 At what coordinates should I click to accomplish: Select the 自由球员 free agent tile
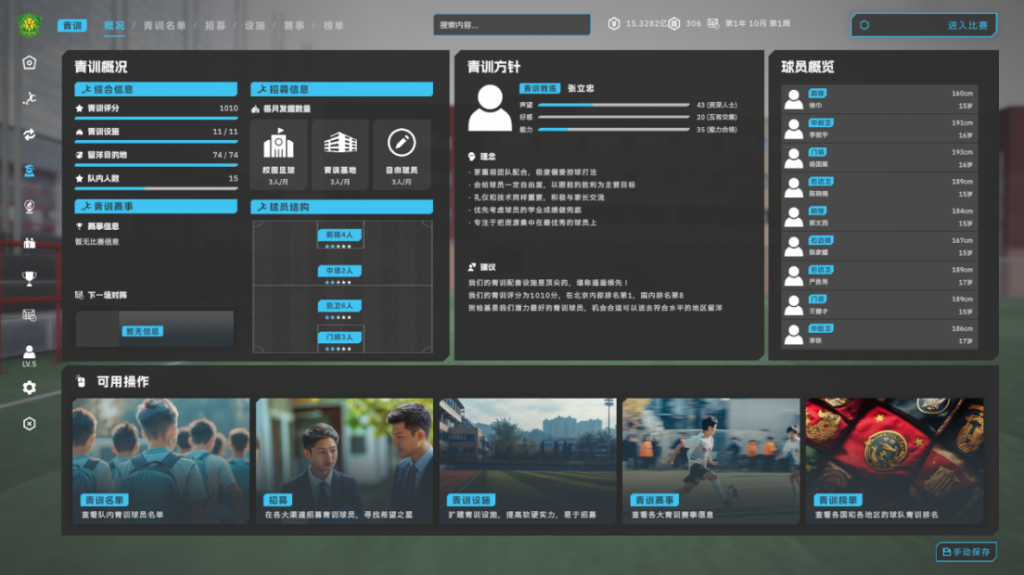pyautogui.click(x=402, y=155)
